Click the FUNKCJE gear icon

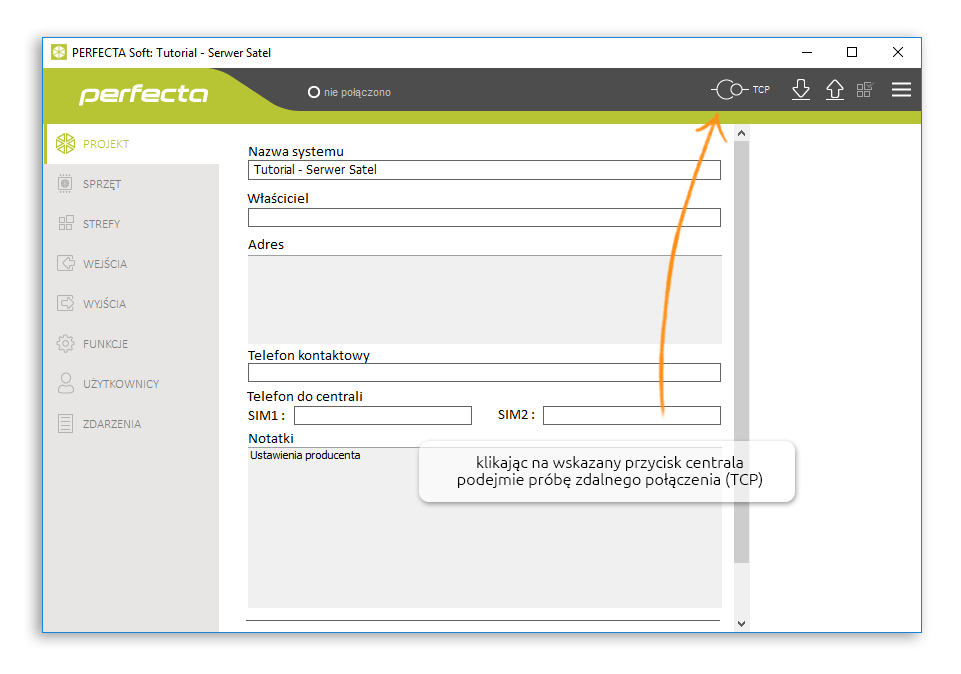tap(66, 343)
